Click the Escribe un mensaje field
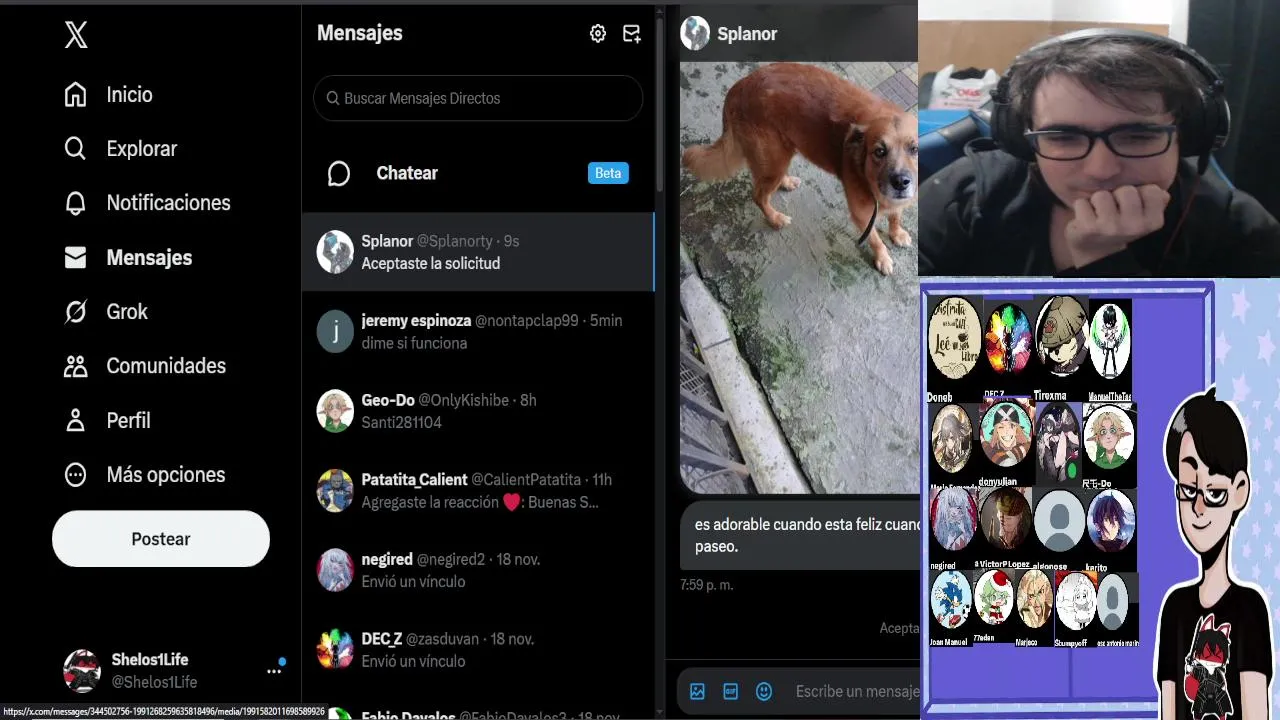Screen dimensions: 1280x720 click(x=856, y=691)
